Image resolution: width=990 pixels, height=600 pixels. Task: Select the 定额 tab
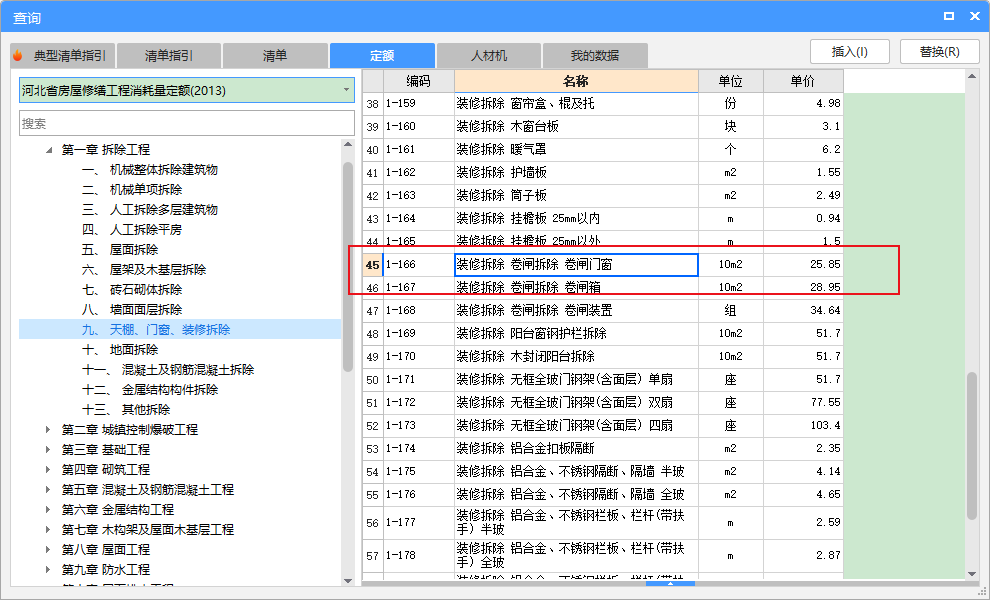pyautogui.click(x=382, y=56)
